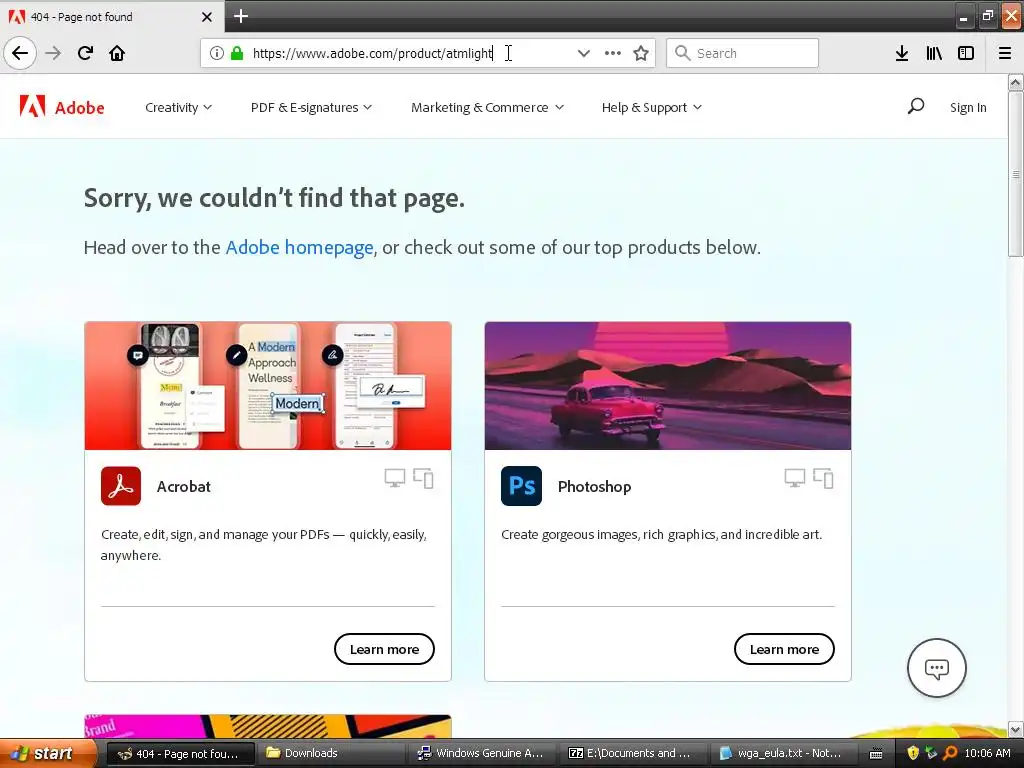Screen dimensions: 1024x768
Task: Click the page URL in address bar
Action: pos(372,53)
